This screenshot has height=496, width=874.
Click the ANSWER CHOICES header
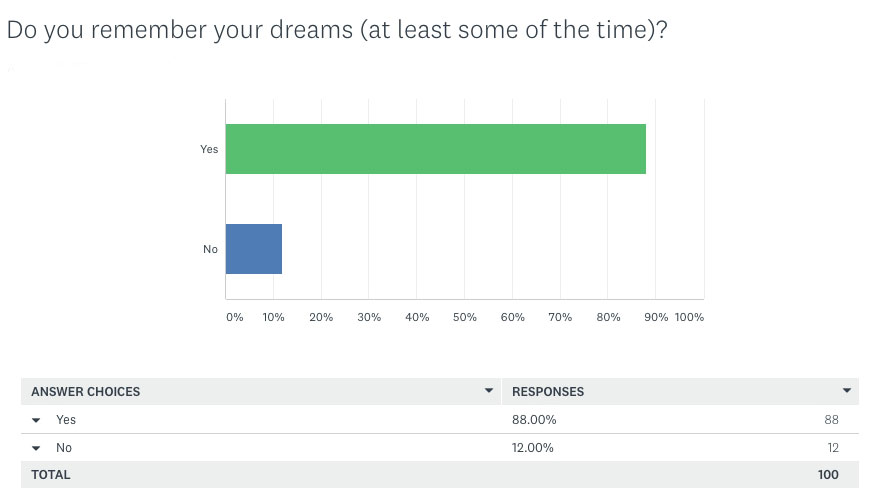tap(85, 392)
